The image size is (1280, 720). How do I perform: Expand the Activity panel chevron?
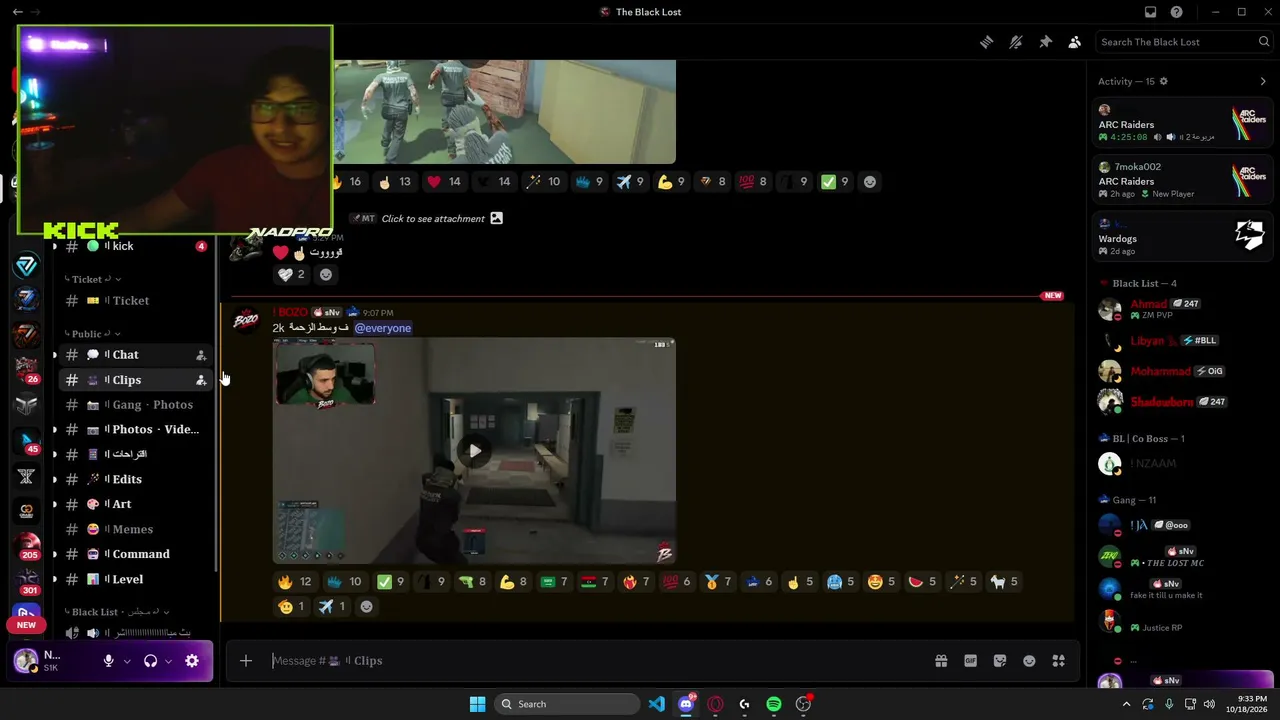click(x=1263, y=81)
